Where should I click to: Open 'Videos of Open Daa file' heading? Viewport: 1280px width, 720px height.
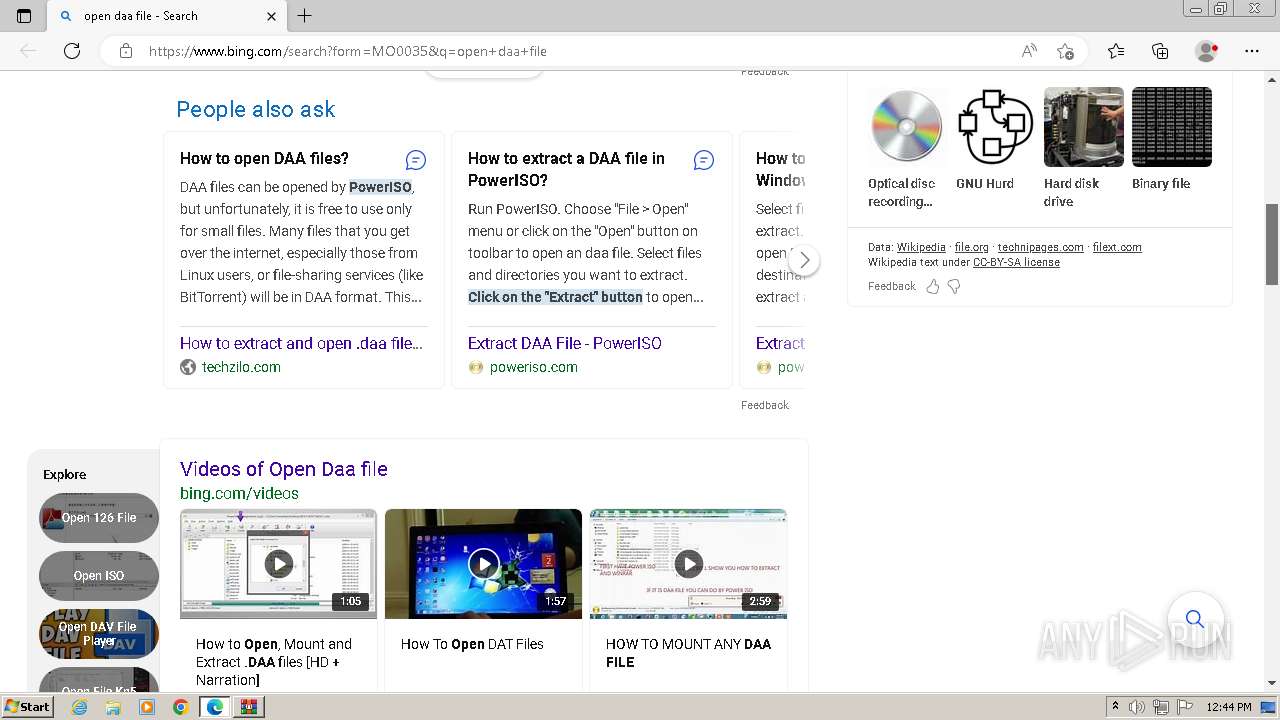pos(284,469)
